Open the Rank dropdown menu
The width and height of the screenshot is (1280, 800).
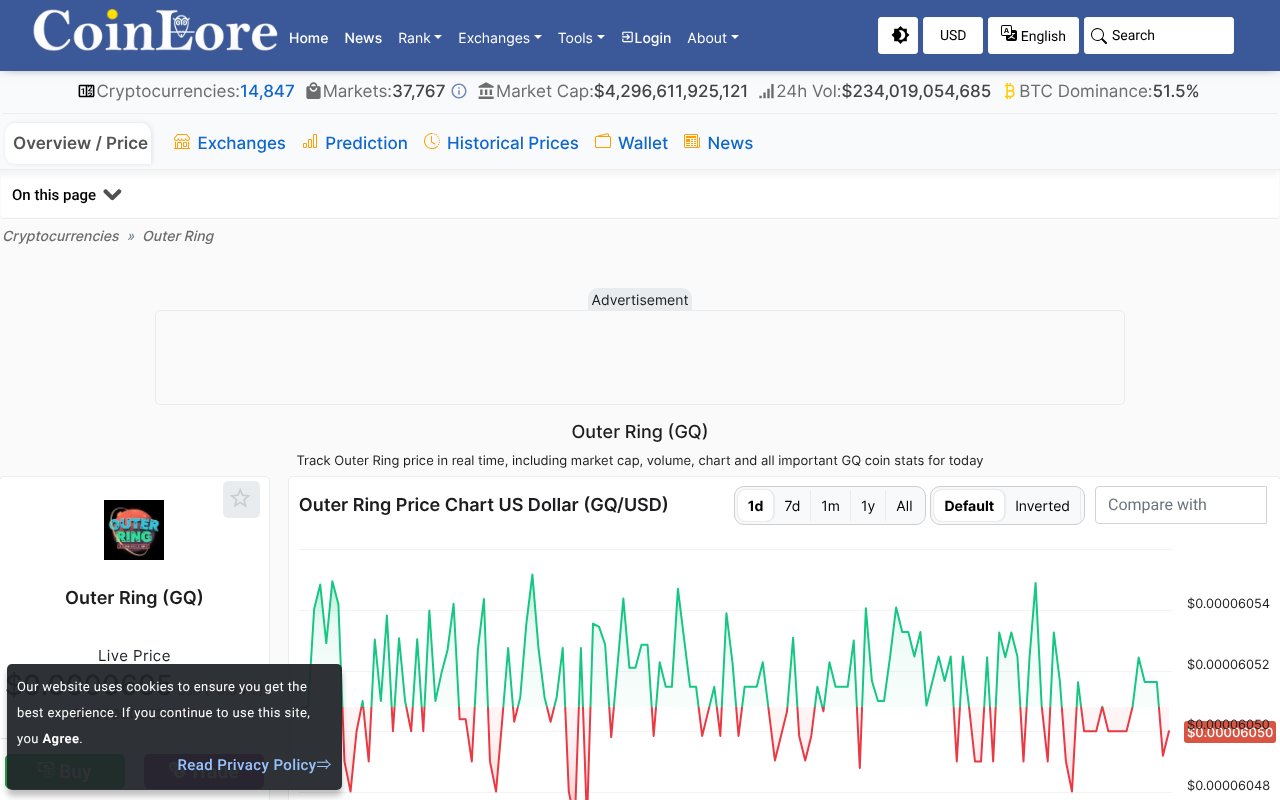419,38
